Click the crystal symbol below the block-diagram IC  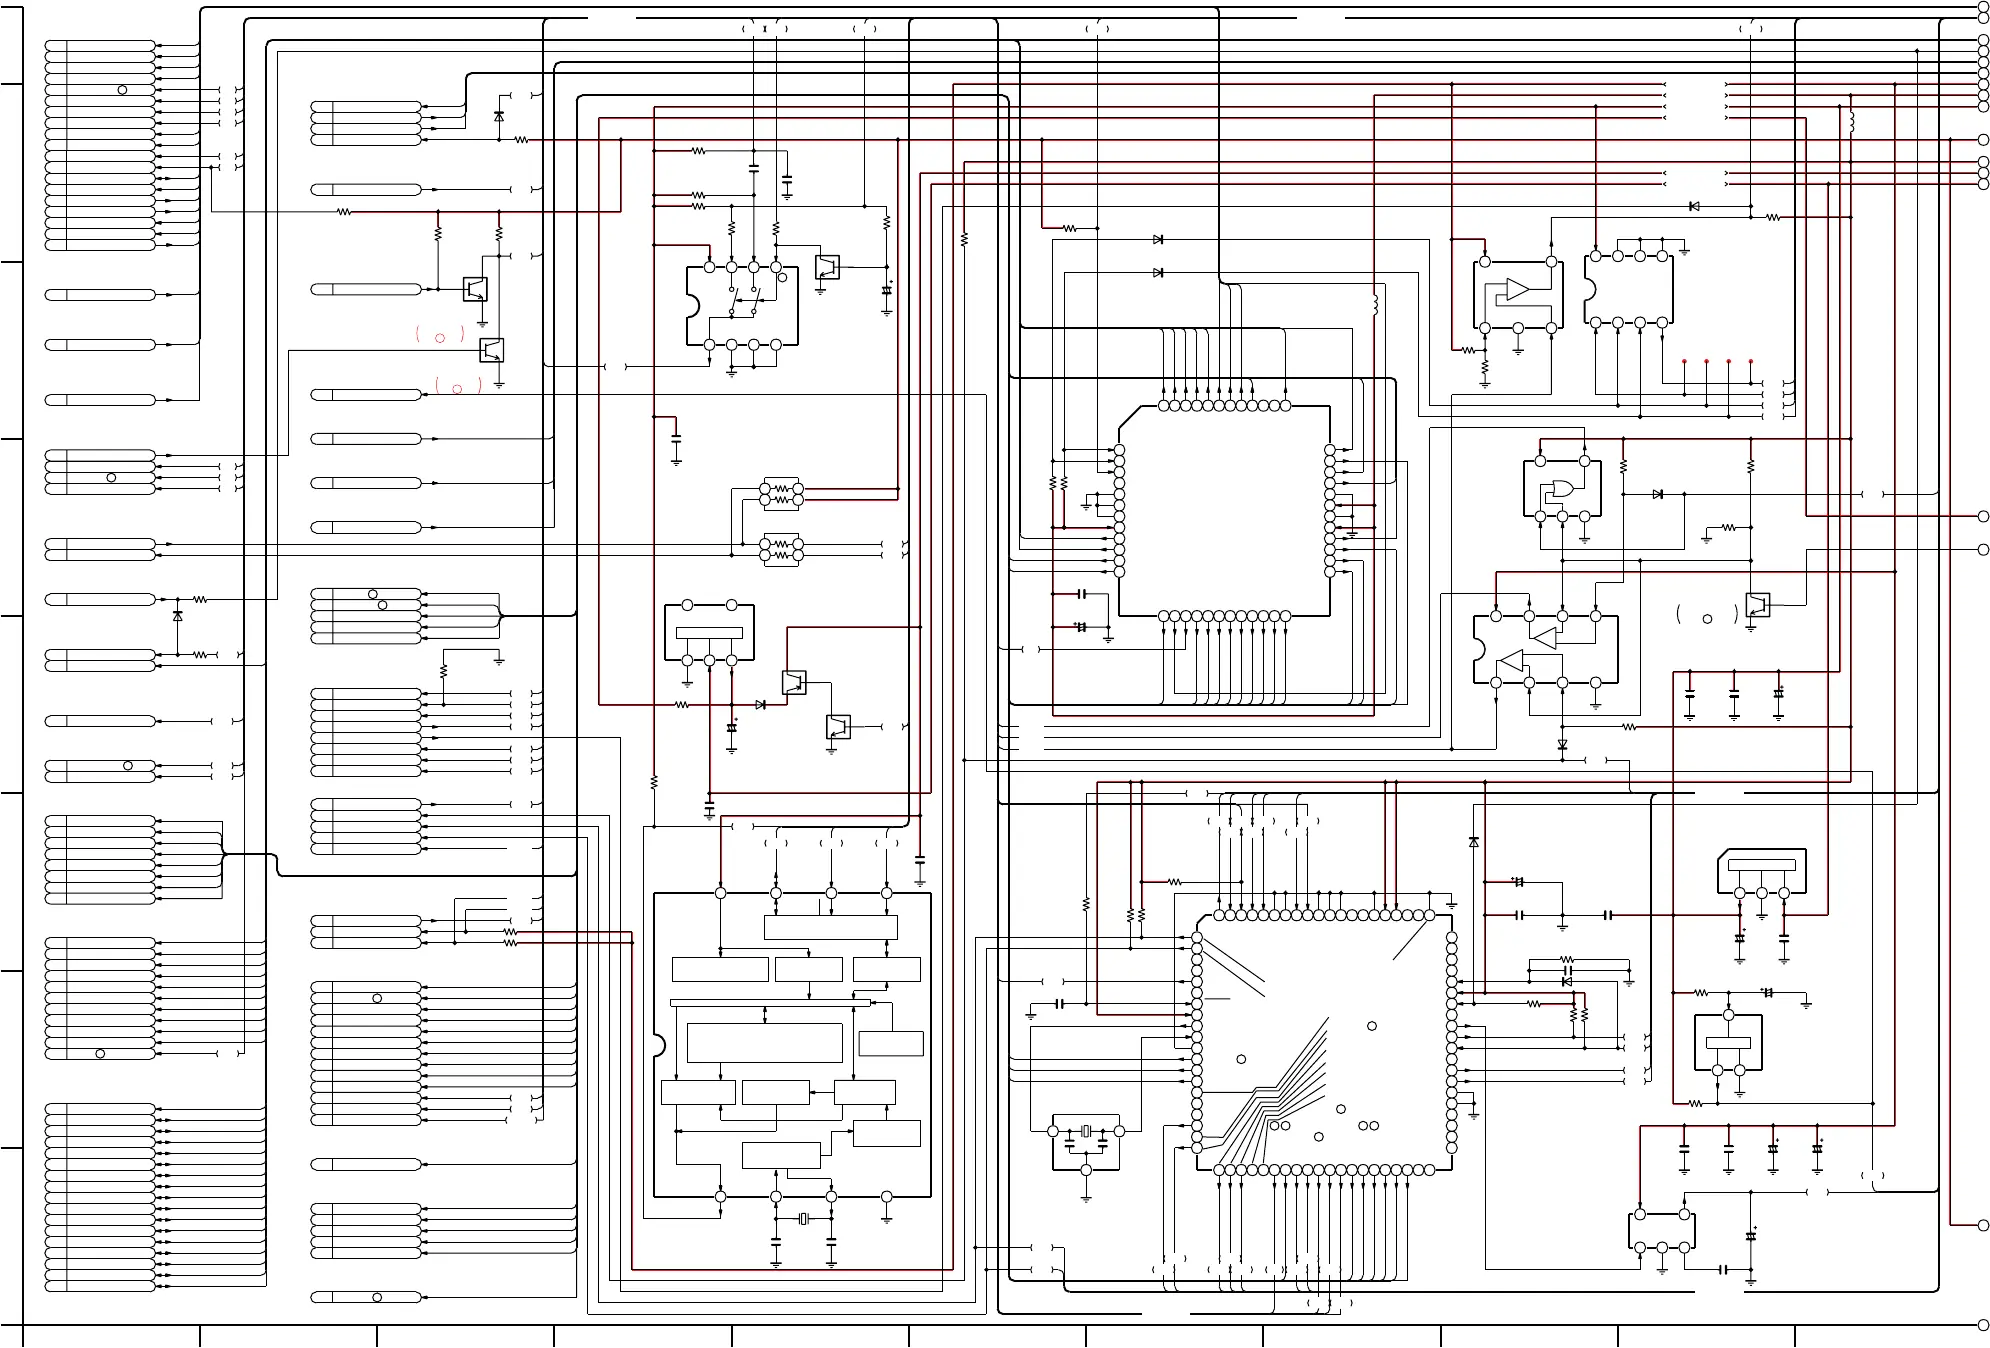click(803, 1219)
